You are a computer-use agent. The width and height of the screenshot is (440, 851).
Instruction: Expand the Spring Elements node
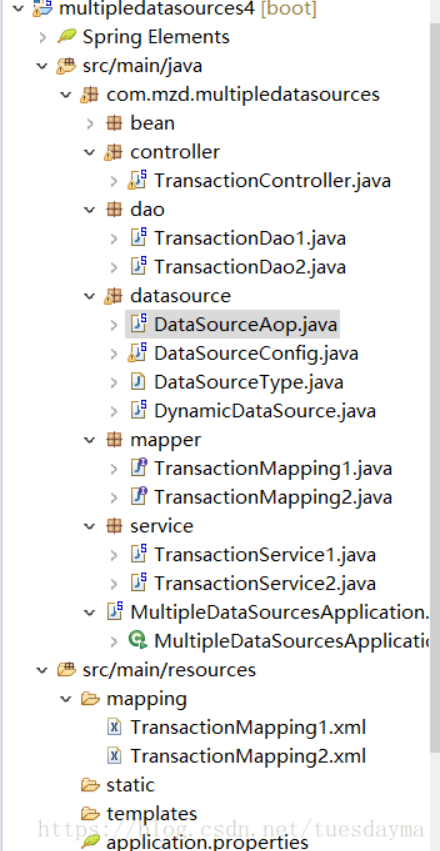tap(42, 37)
